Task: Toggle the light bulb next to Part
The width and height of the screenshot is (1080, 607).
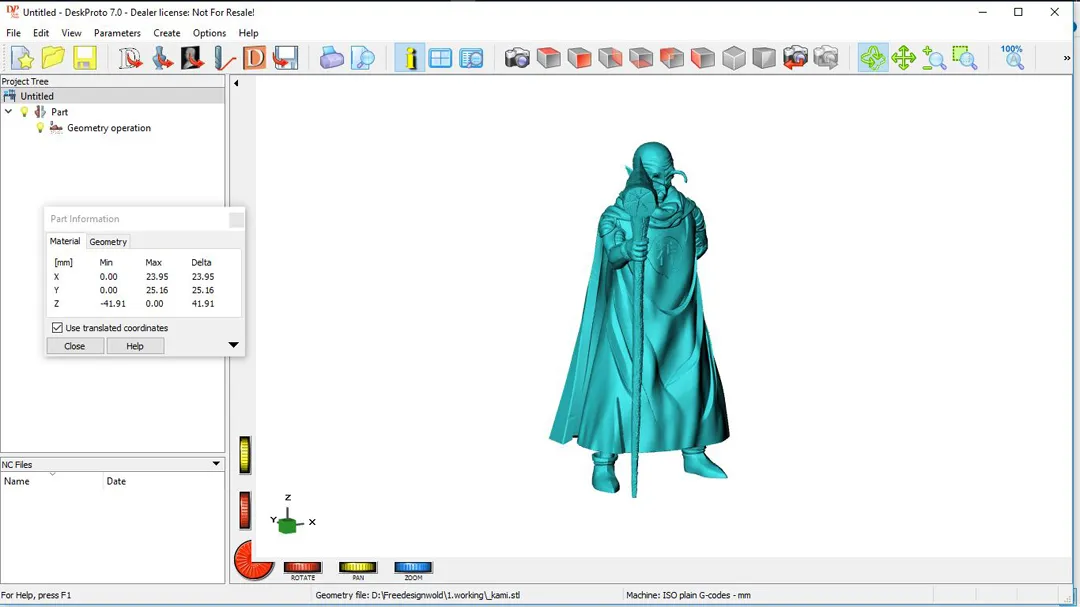Action: (x=25, y=112)
